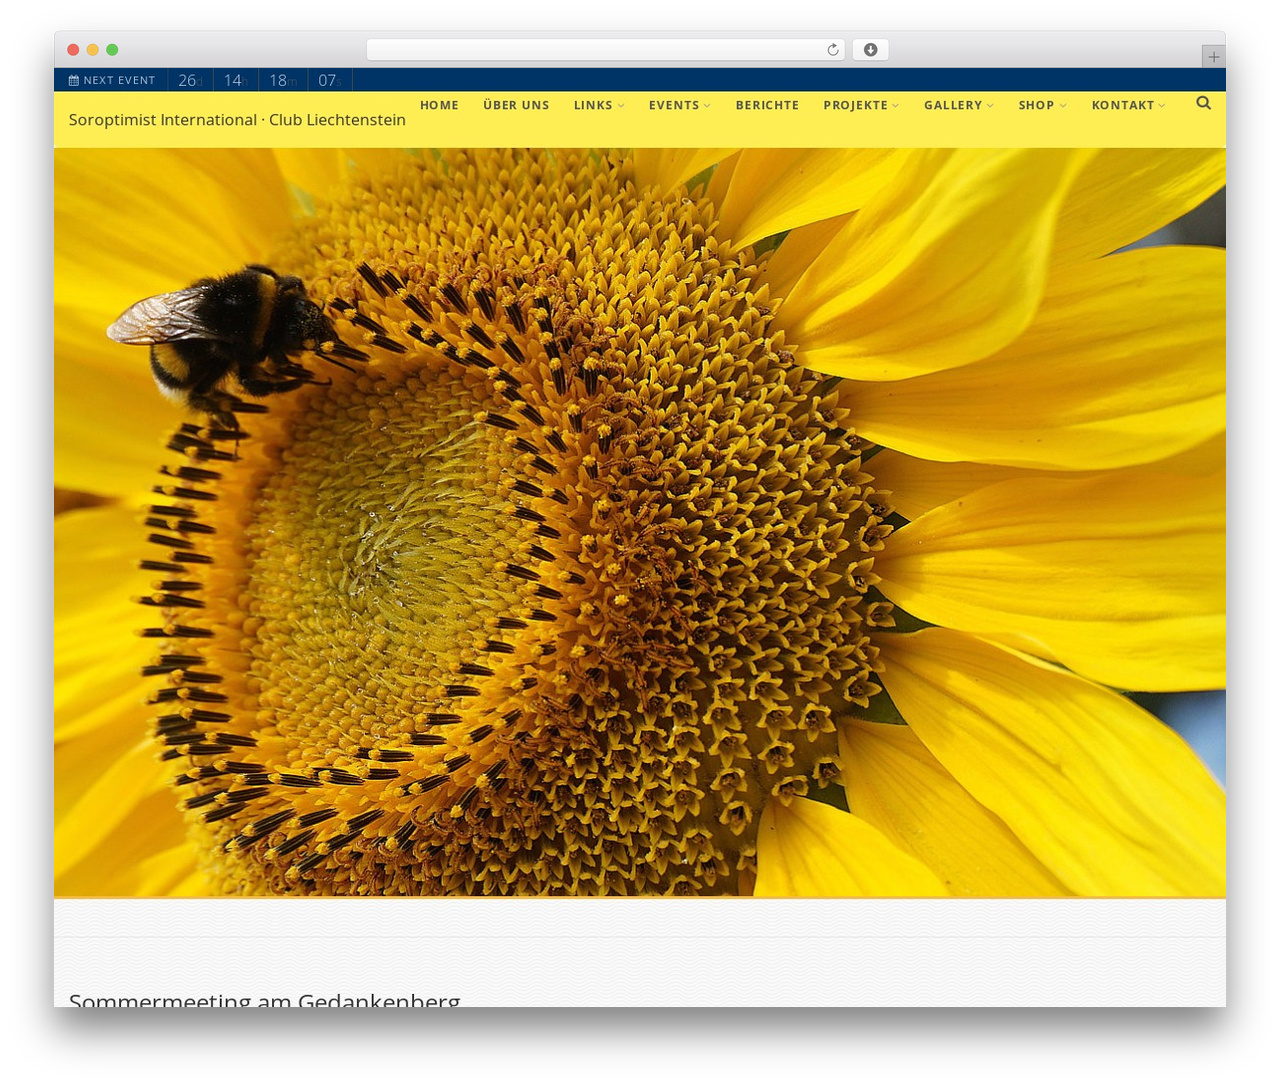
Task: Click the calendar icon beside NEXT EVENT
Action: (x=73, y=80)
